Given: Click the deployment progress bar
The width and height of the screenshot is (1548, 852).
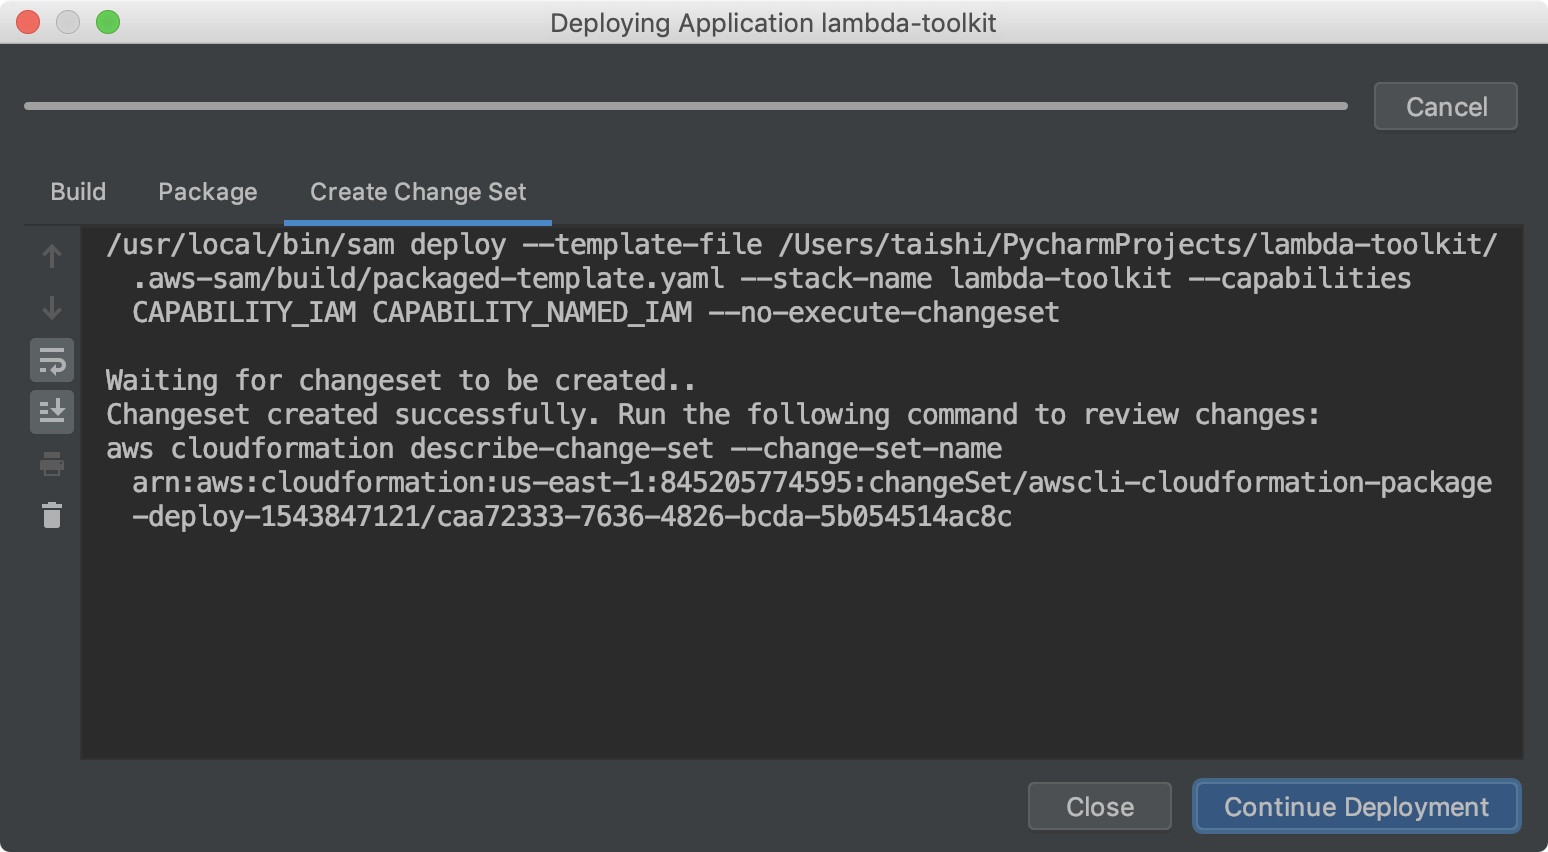Looking at the screenshot, I should pos(686,105).
